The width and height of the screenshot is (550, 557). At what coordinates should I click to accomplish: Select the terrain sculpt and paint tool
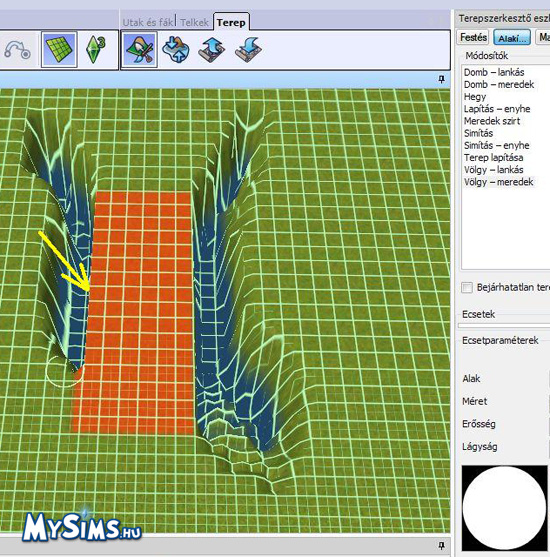click(140, 49)
